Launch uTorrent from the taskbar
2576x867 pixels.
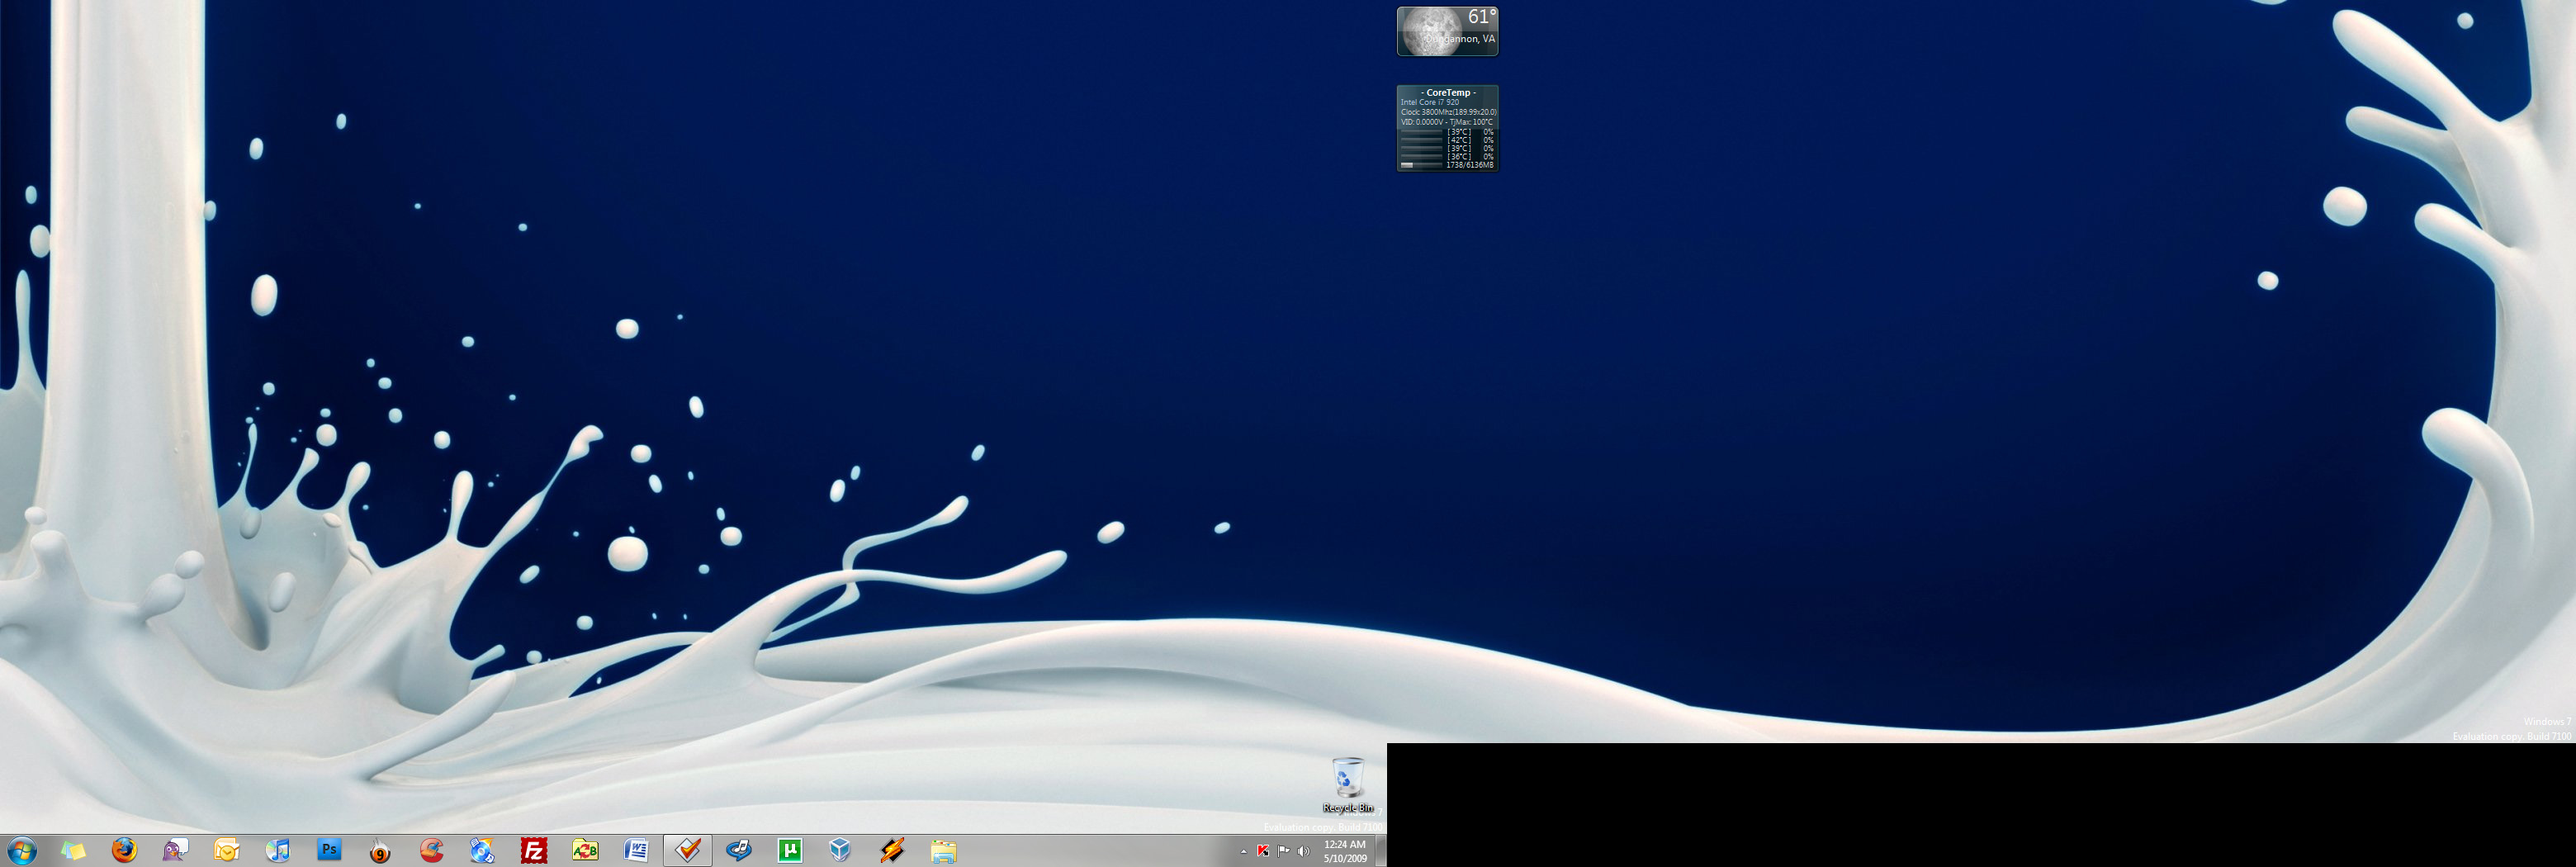(x=790, y=851)
